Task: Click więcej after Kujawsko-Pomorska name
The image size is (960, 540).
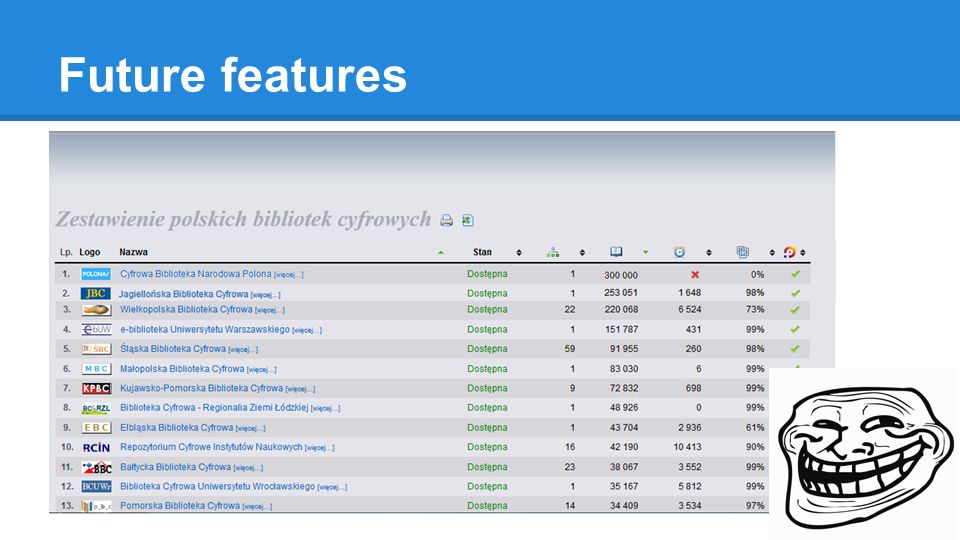Action: pyautogui.click(x=301, y=389)
